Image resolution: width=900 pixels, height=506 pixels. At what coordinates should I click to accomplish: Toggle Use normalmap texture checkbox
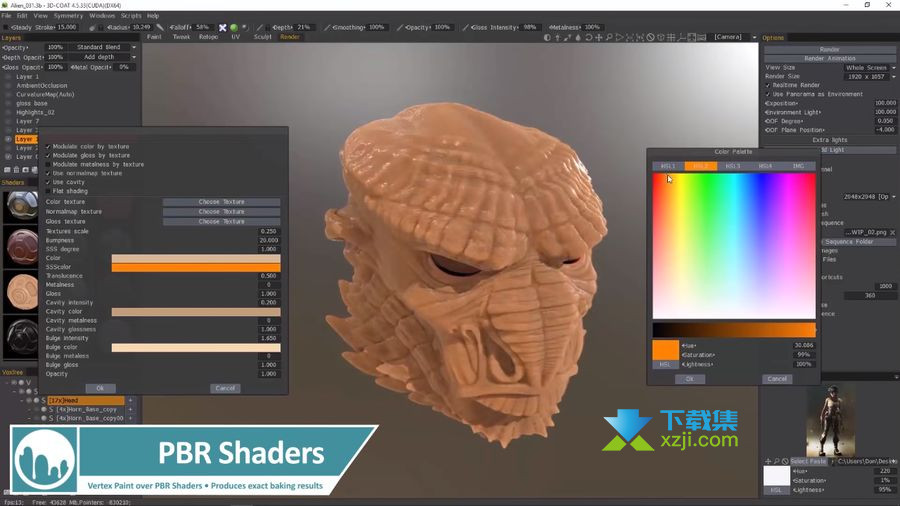click(48, 173)
